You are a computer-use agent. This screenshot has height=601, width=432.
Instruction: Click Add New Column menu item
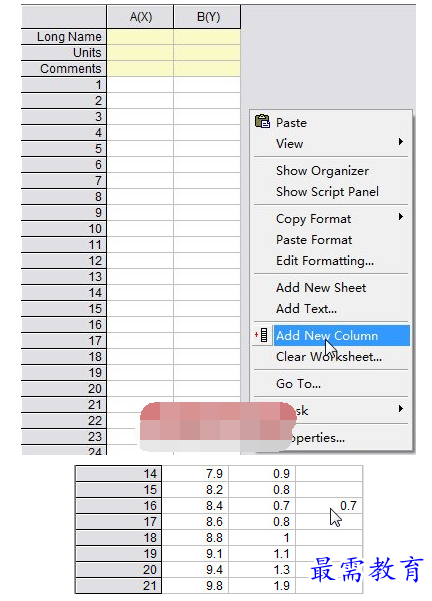click(x=342, y=336)
